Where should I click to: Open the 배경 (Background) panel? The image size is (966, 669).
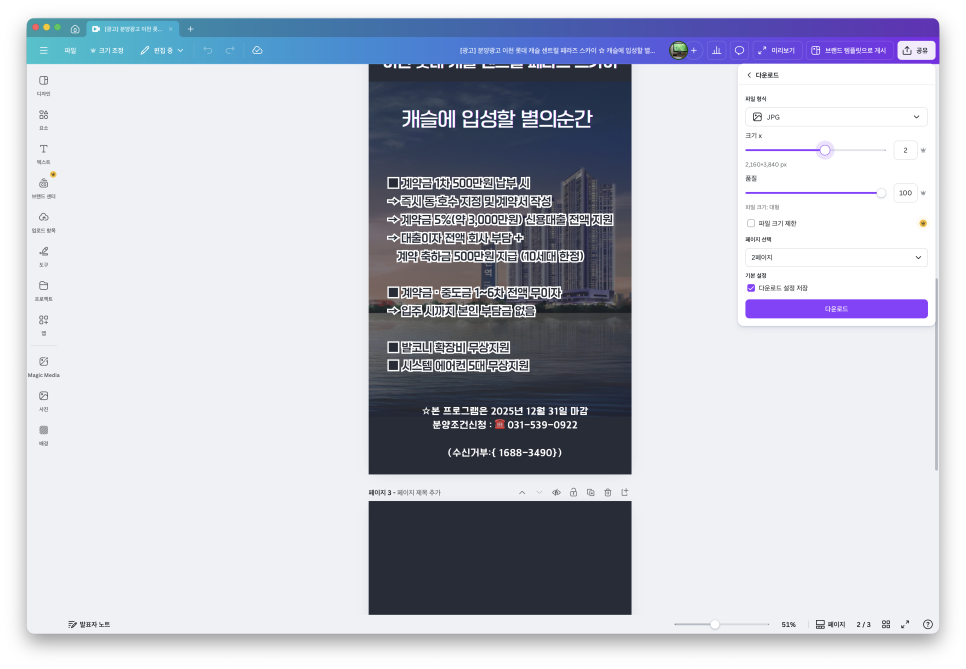coord(43,435)
